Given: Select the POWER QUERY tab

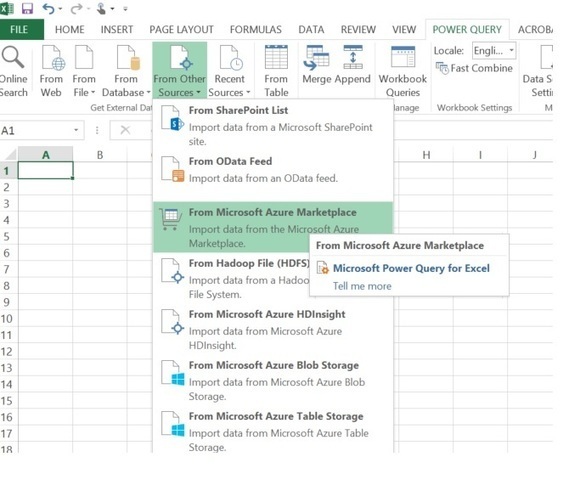Looking at the screenshot, I should click(x=467, y=29).
